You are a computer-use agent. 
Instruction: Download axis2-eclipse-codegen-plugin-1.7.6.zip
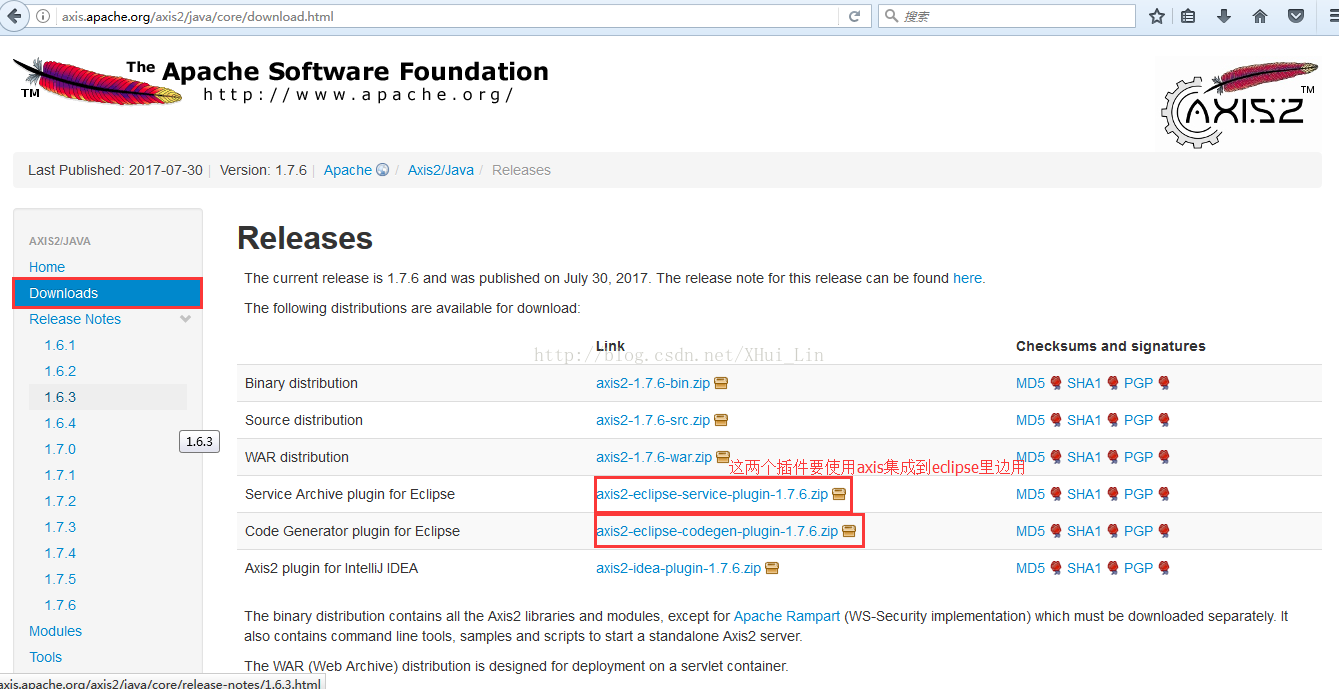click(x=717, y=531)
